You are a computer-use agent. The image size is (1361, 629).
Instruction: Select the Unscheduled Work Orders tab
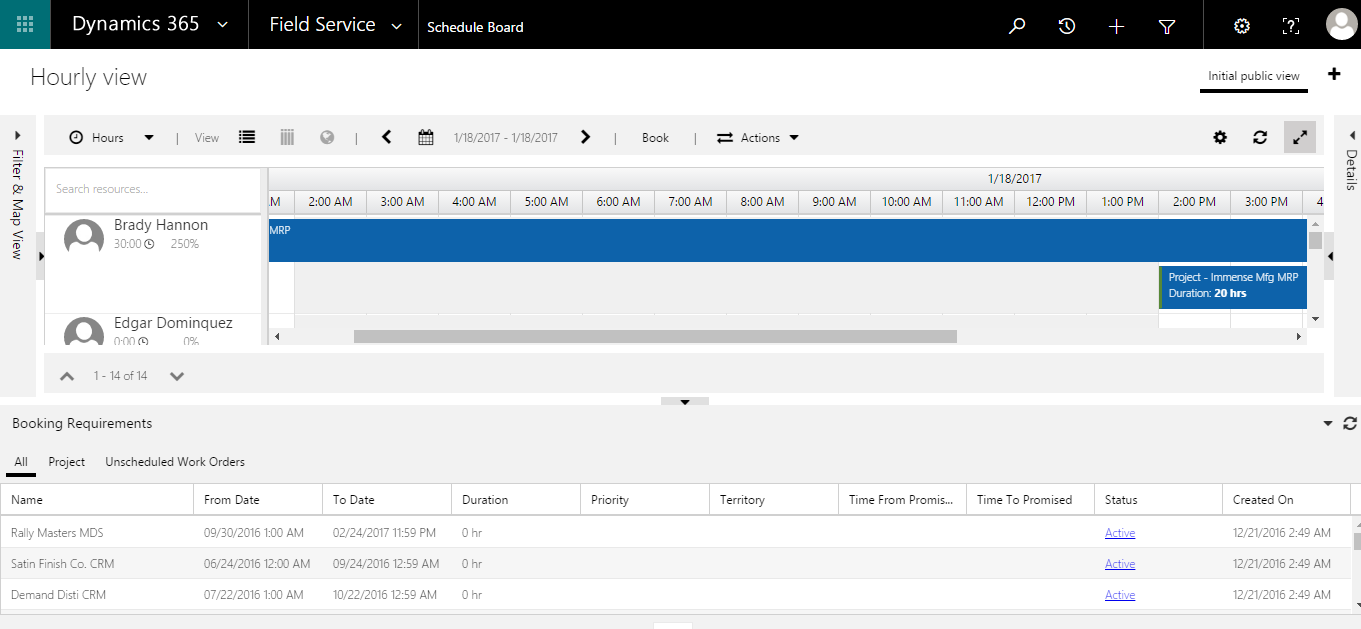coord(175,462)
